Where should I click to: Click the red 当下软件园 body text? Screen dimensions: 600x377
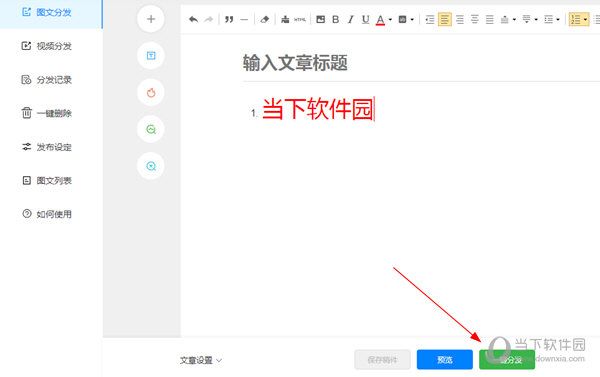tap(318, 109)
